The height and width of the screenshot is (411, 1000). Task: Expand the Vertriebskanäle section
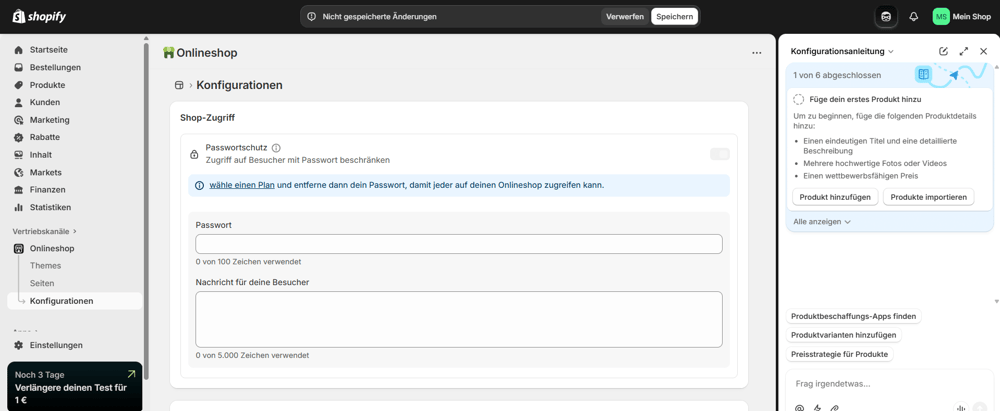[x=44, y=231]
